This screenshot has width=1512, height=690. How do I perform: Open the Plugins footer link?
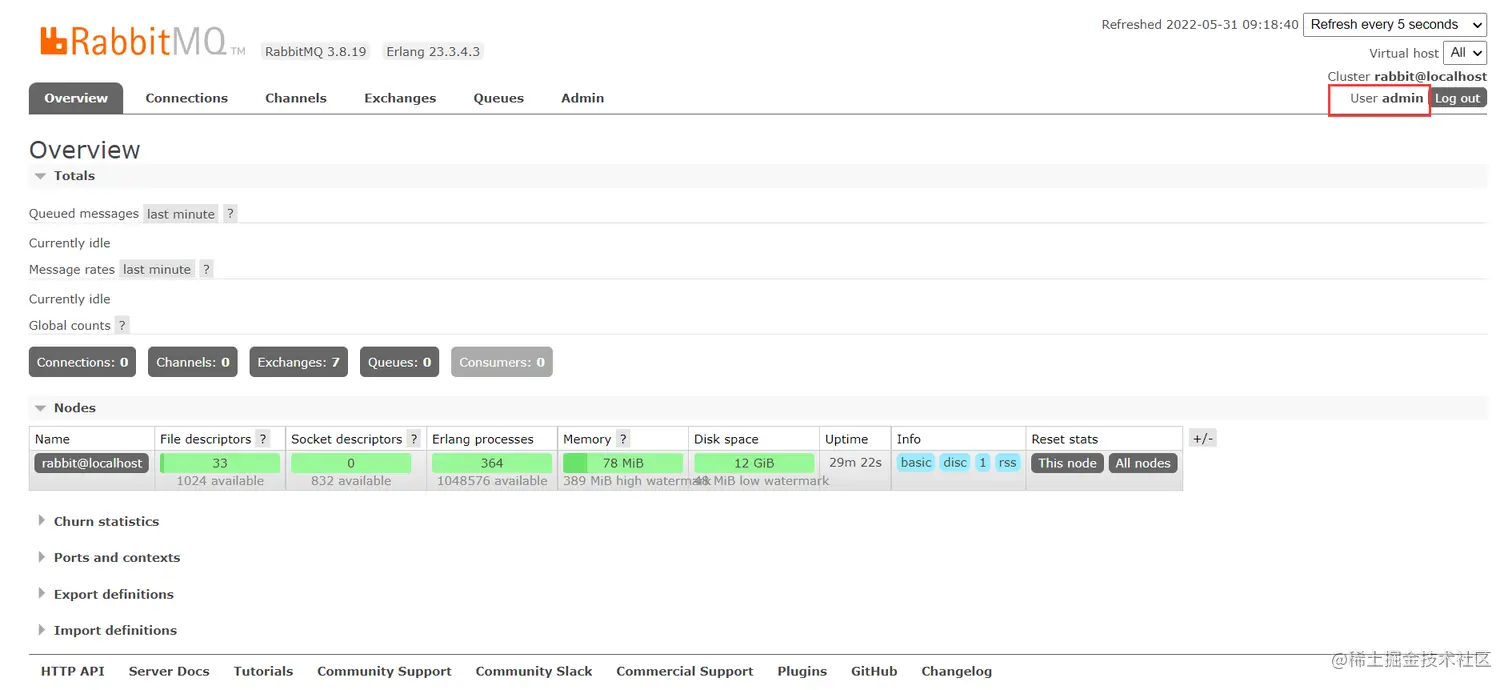pos(802,671)
